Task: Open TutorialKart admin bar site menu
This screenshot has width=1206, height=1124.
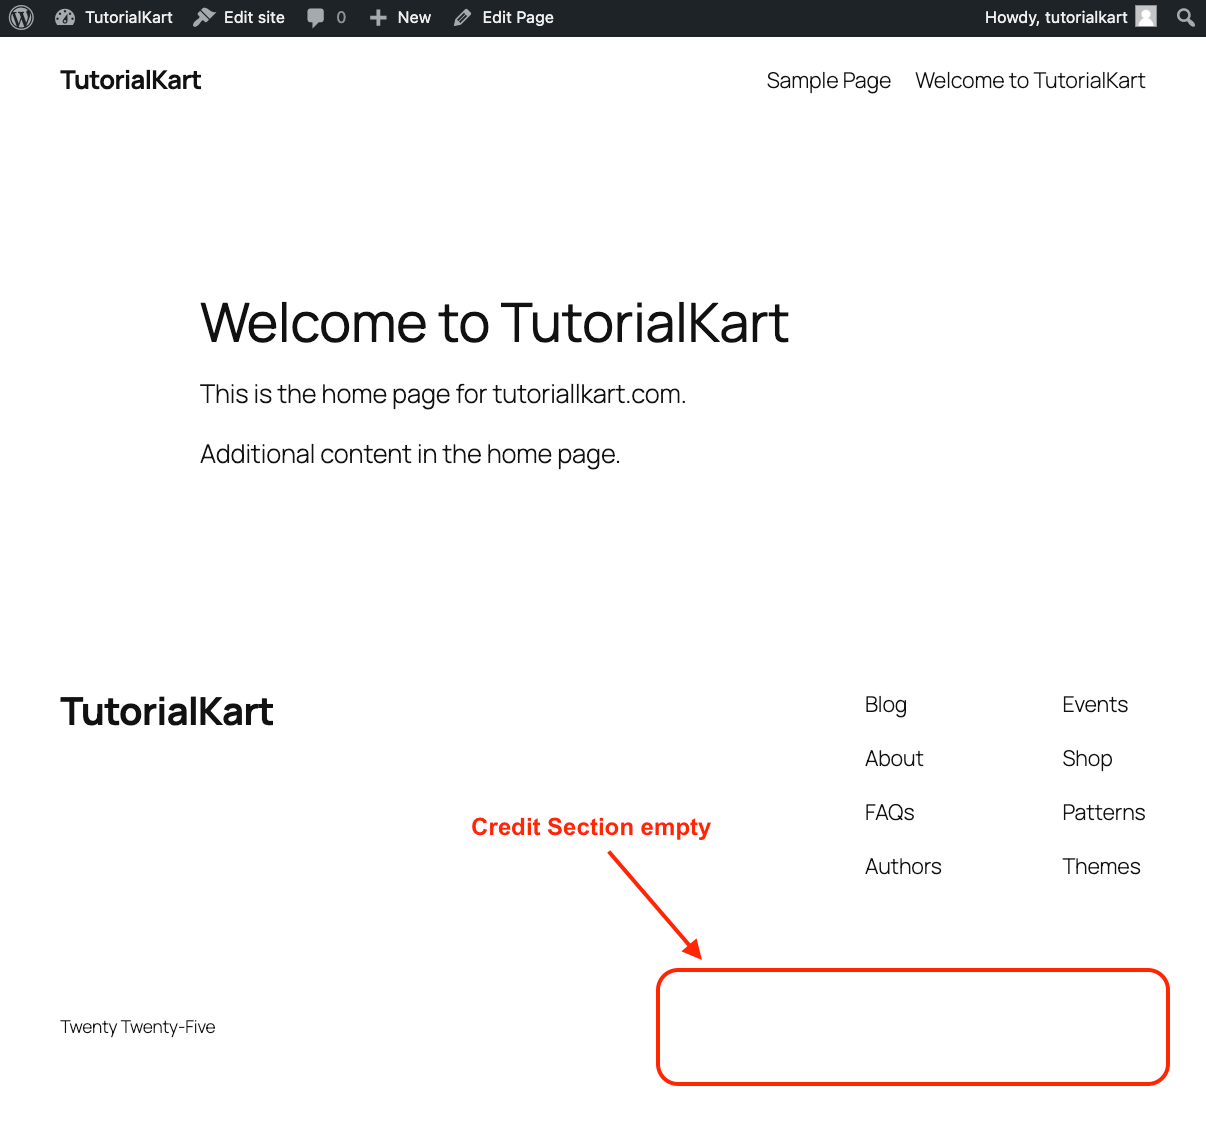Action: pos(128,17)
